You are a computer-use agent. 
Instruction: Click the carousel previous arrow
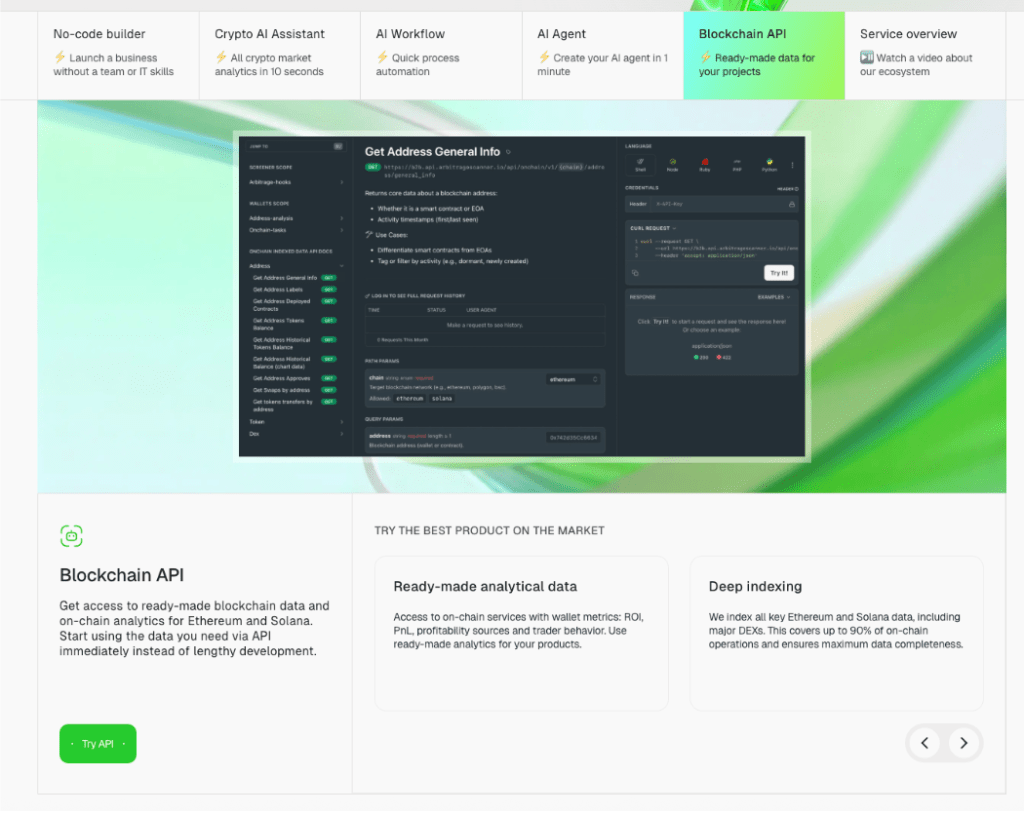pyautogui.click(x=924, y=743)
